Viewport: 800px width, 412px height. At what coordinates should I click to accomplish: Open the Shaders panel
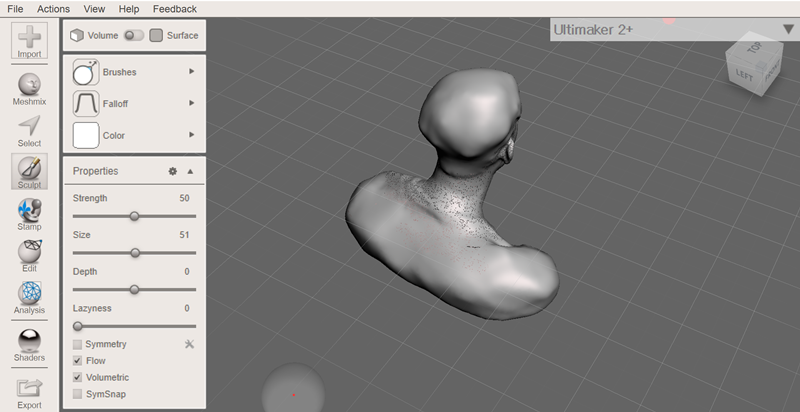tap(30, 345)
